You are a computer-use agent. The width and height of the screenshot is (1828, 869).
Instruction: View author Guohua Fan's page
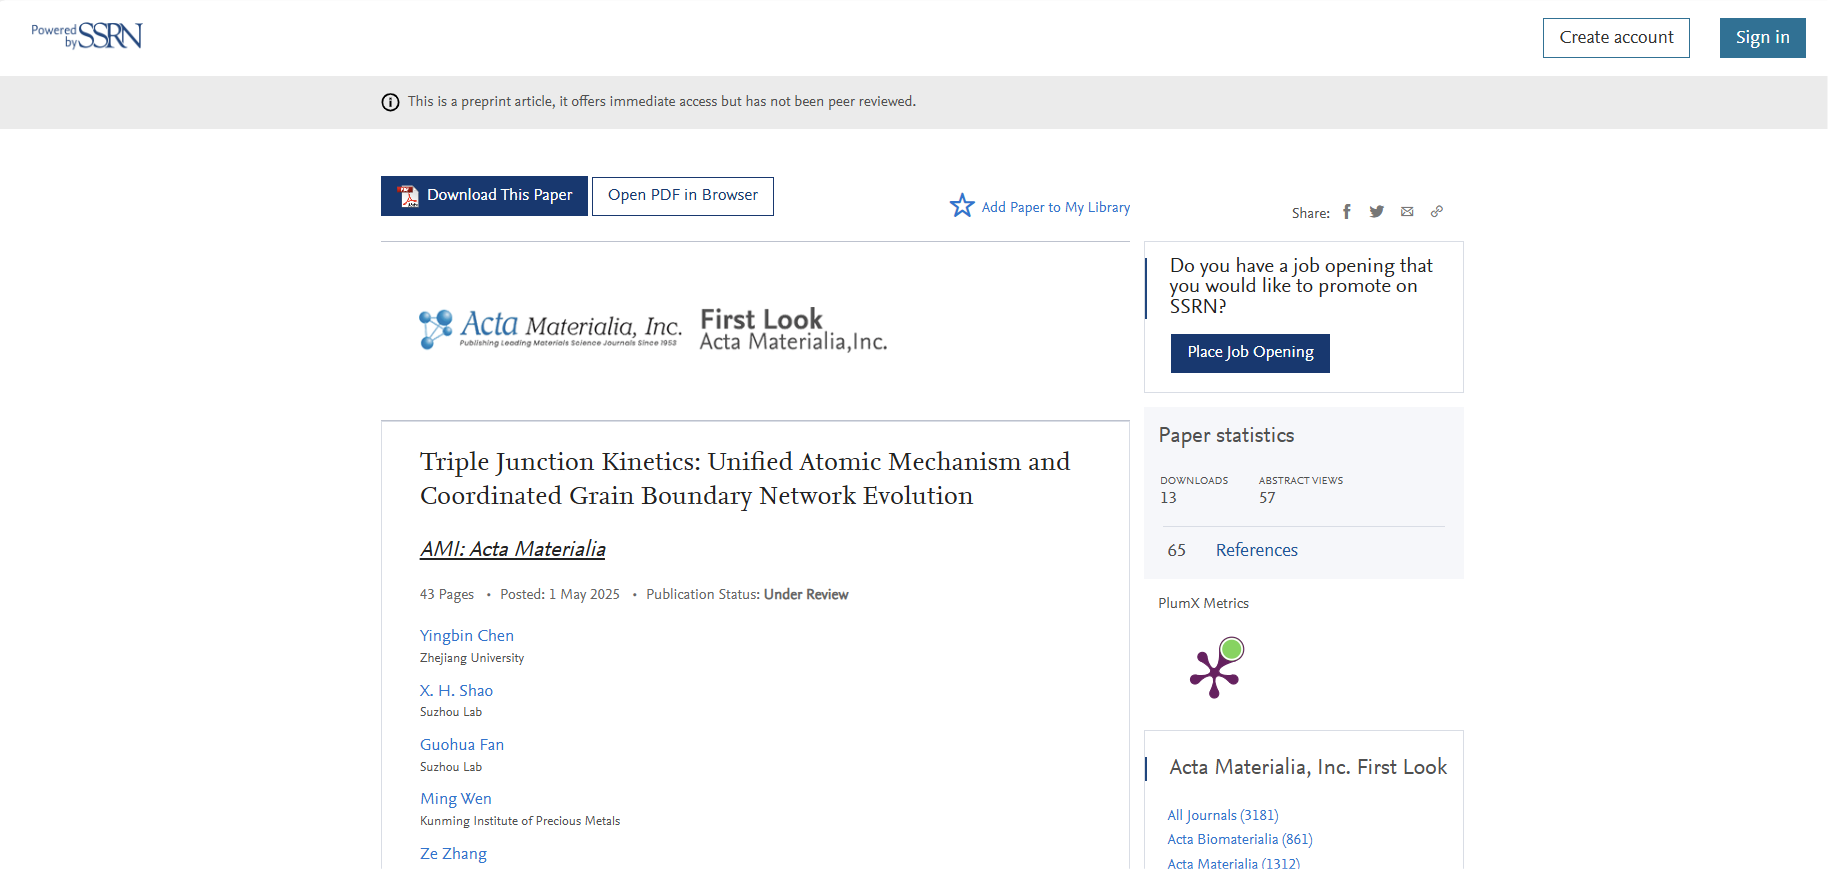point(462,745)
